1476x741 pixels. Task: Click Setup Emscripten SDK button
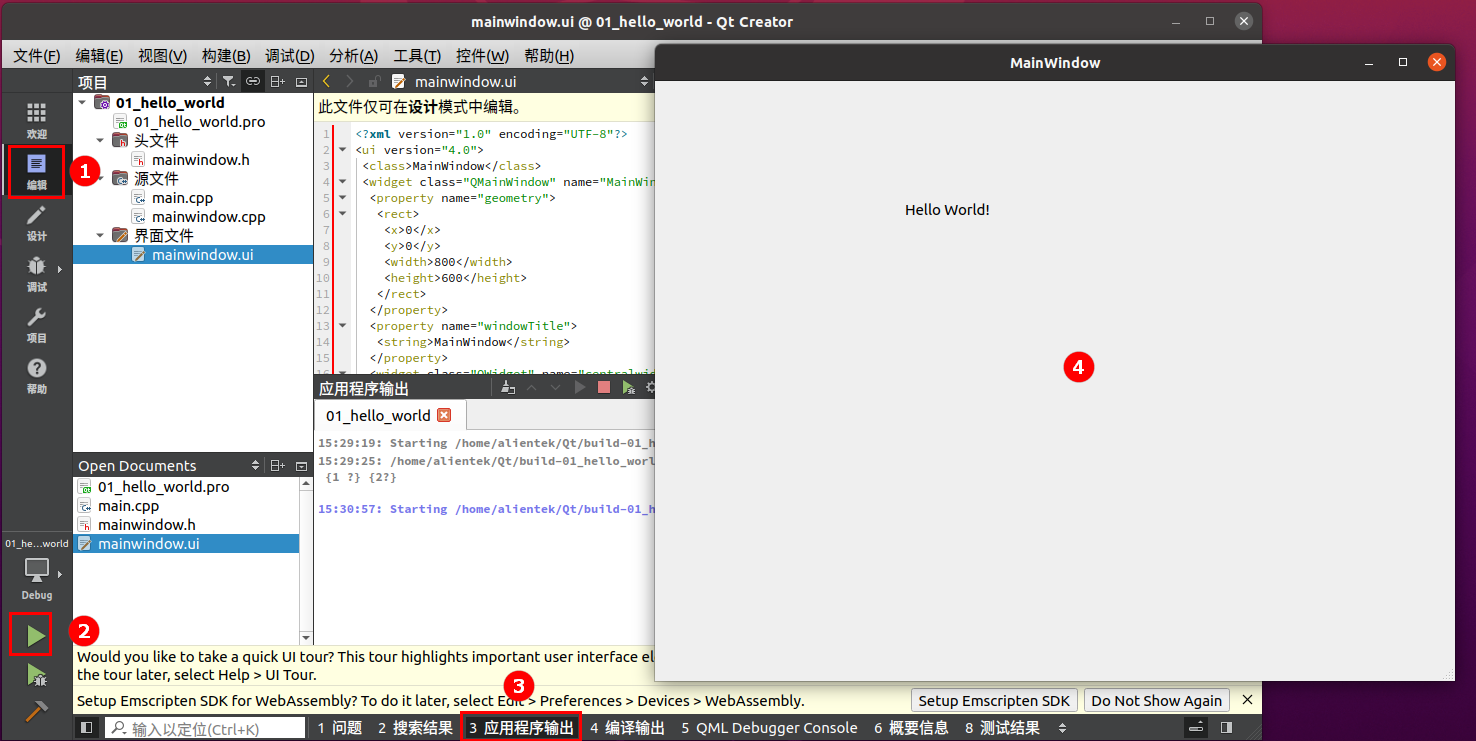coord(994,701)
